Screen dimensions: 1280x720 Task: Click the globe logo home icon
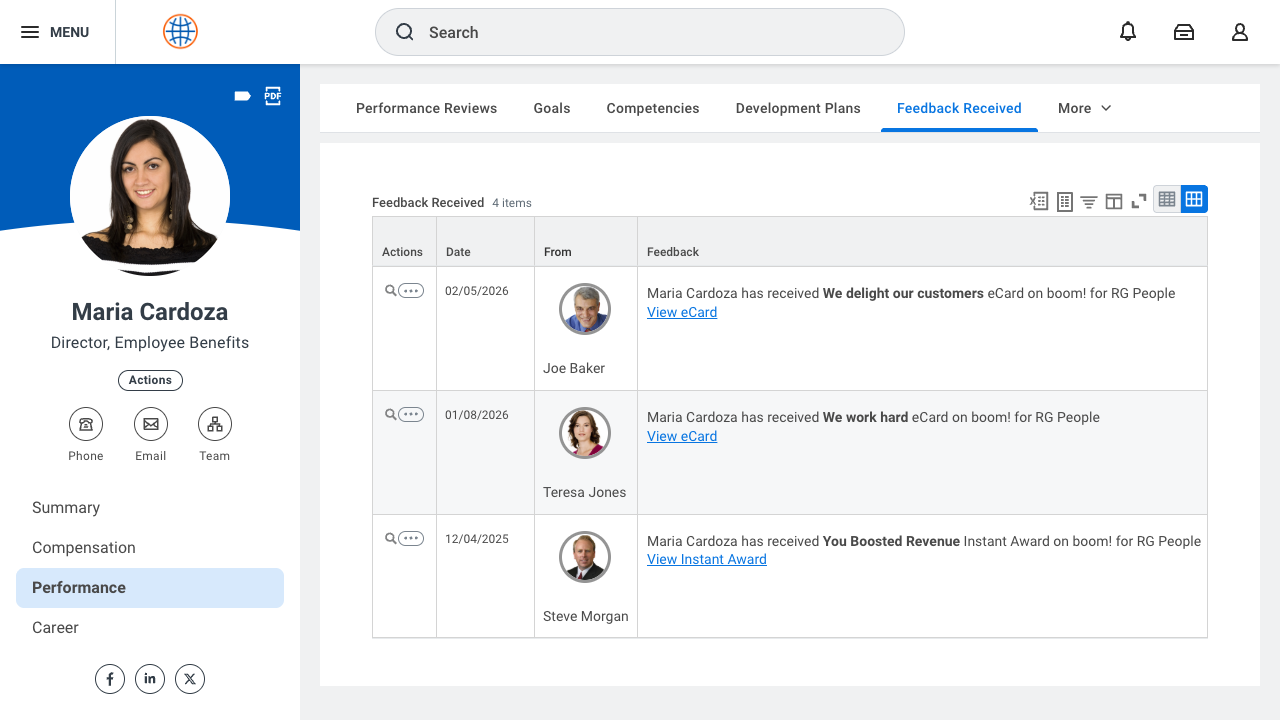[180, 32]
